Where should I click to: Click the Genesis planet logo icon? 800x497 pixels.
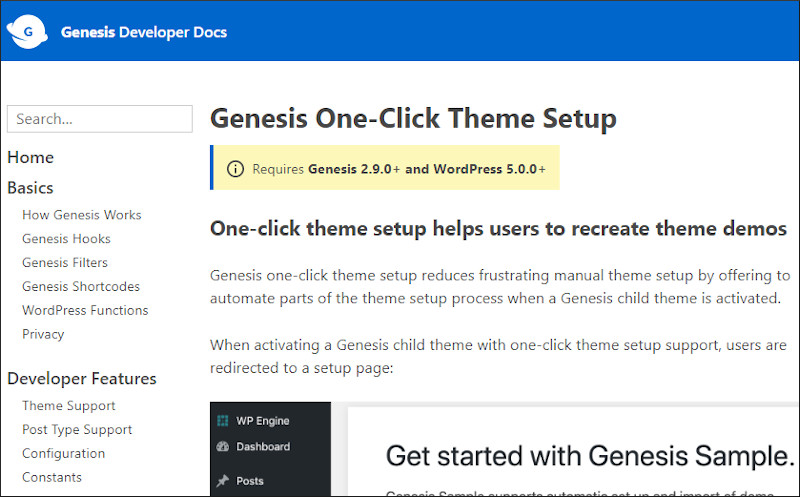pyautogui.click(x=27, y=32)
